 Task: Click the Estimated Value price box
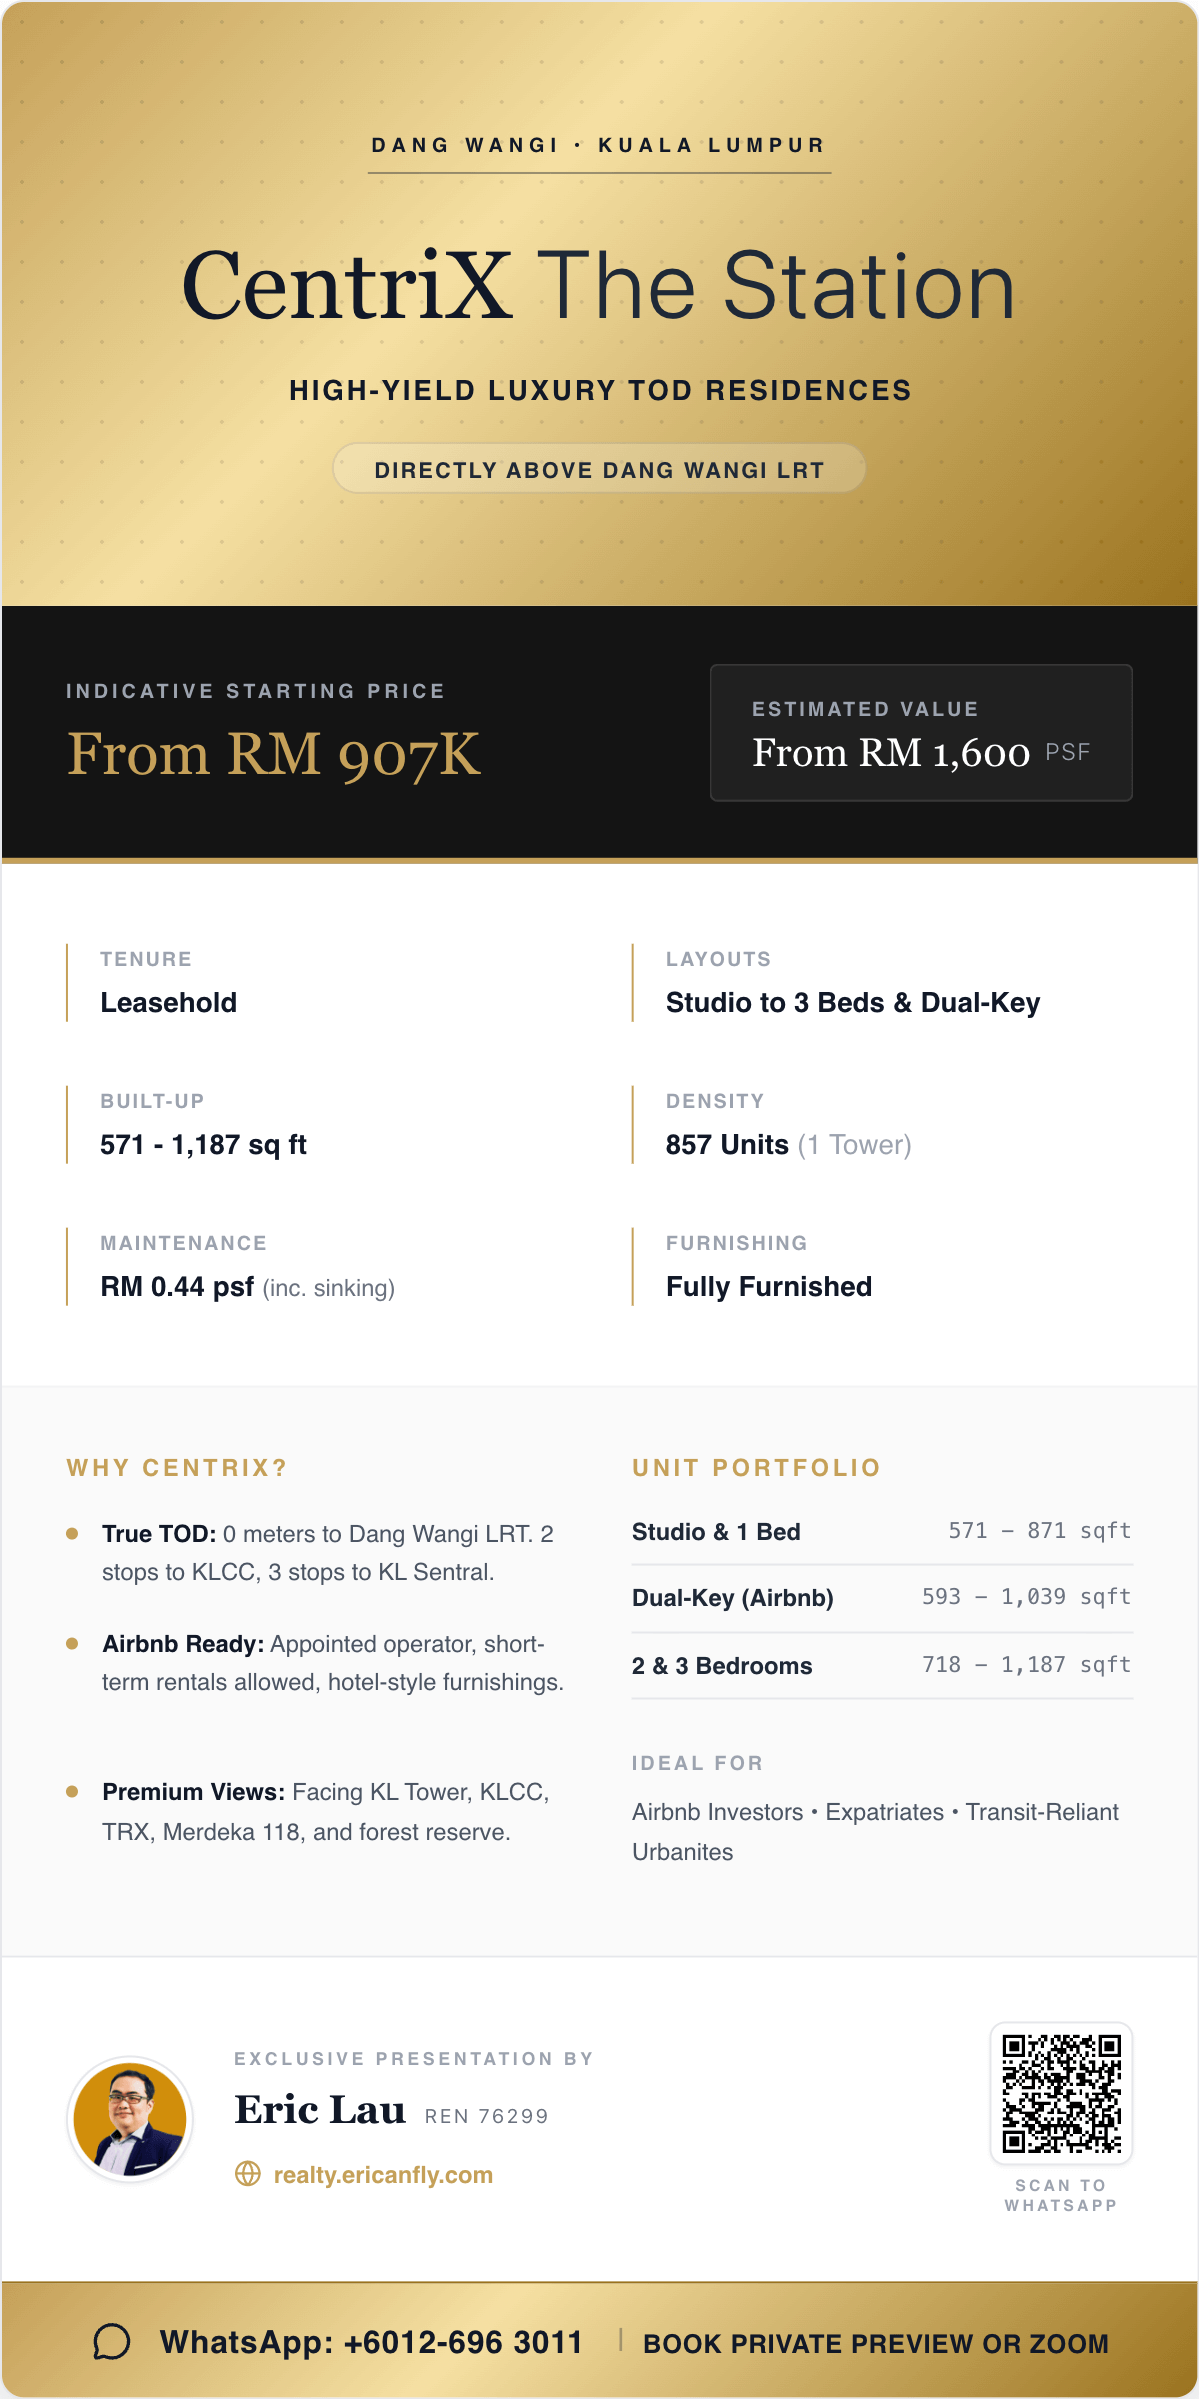click(x=920, y=733)
